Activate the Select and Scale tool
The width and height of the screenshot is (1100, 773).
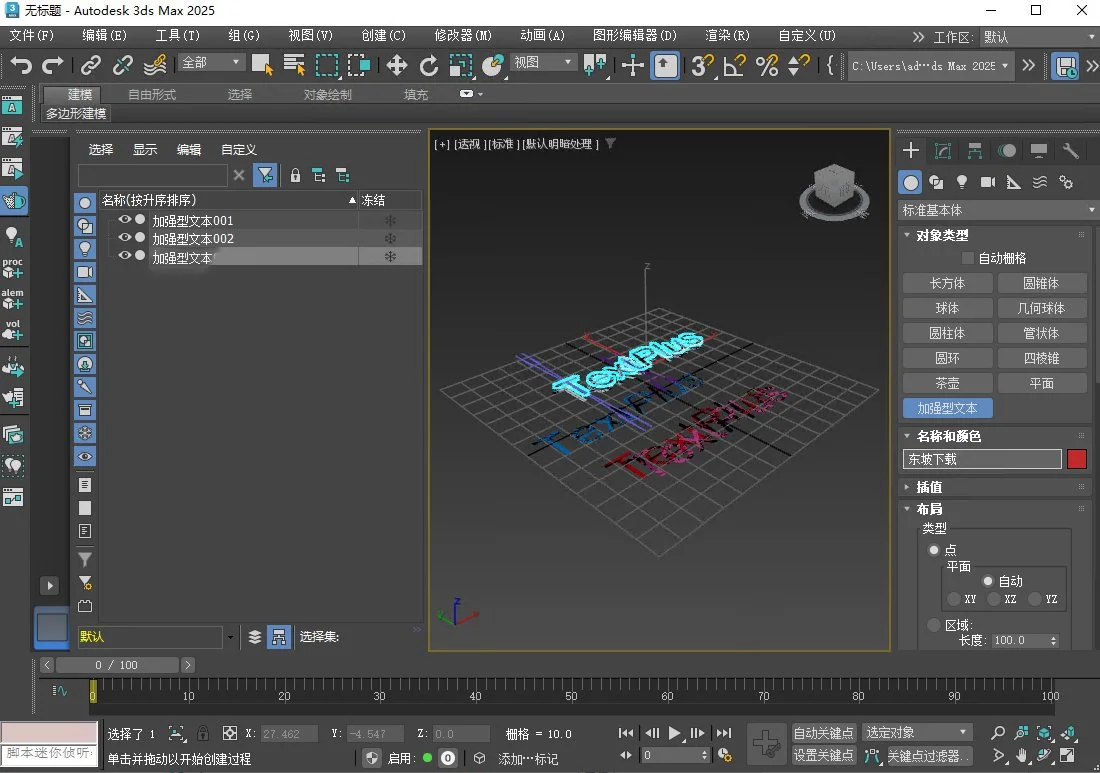460,65
